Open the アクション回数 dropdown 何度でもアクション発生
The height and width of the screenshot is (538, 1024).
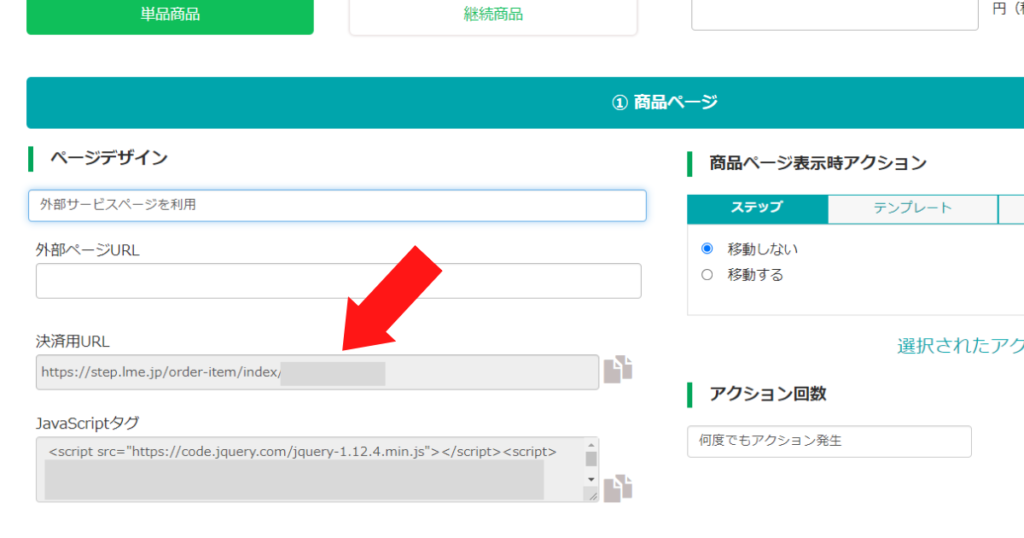pos(829,441)
